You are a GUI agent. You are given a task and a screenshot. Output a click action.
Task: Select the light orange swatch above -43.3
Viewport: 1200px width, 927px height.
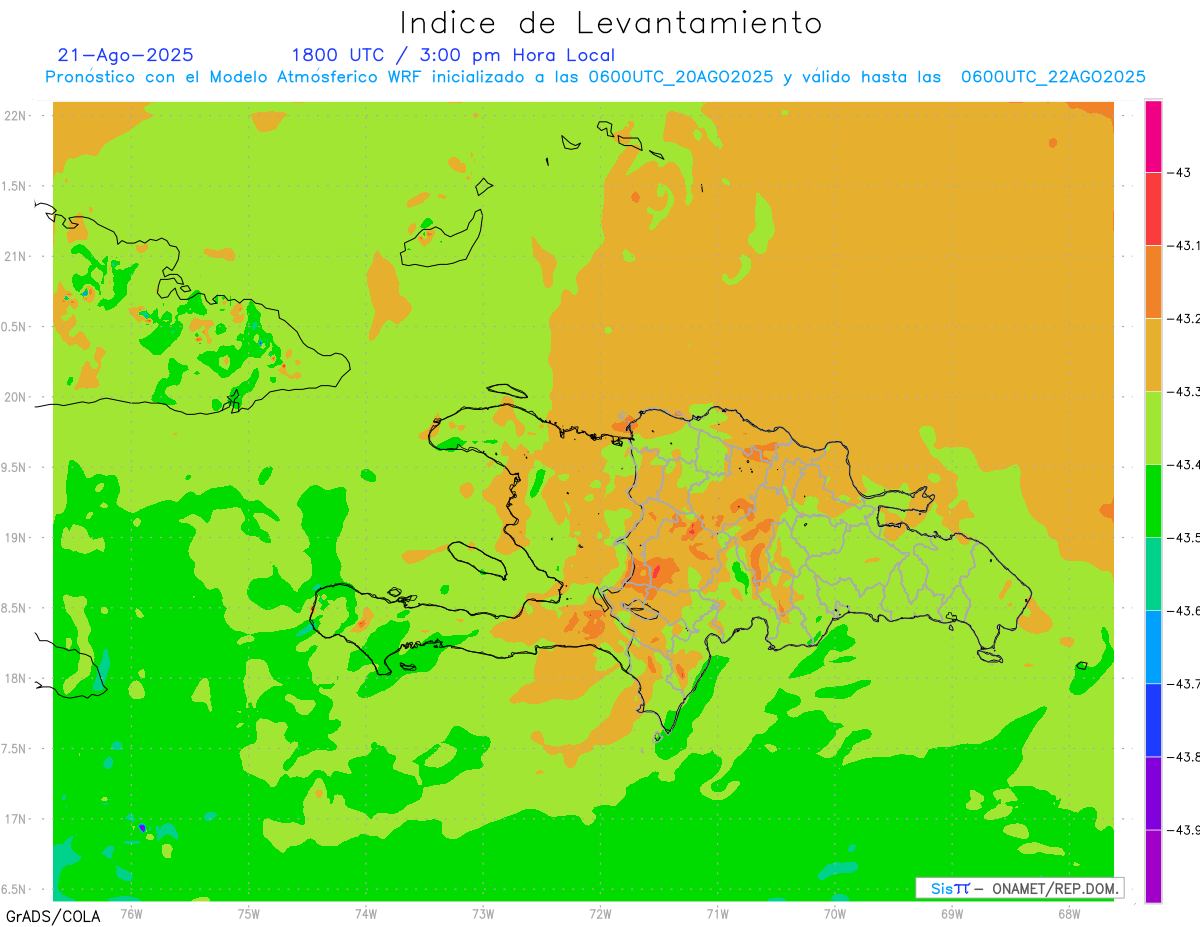[x=1153, y=354]
